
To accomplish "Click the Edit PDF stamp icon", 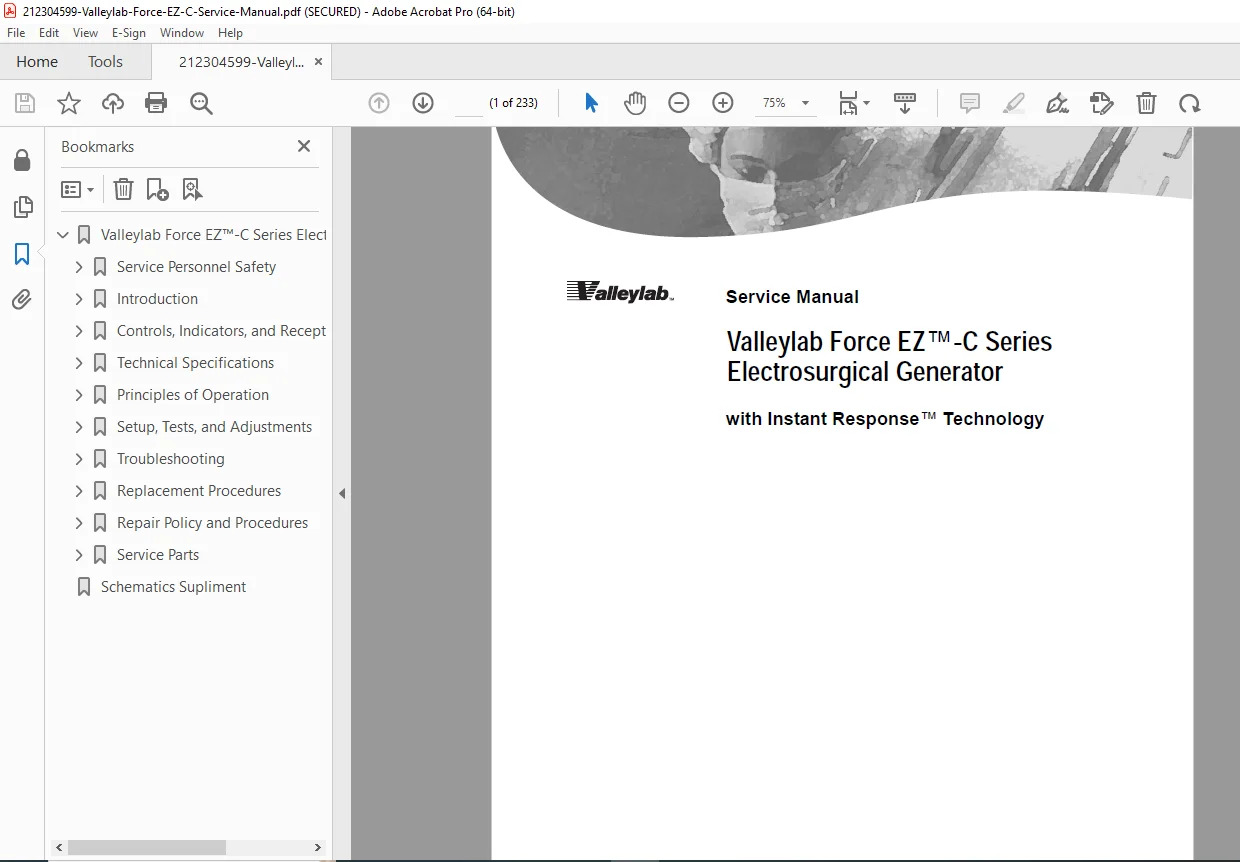I will point(1102,103).
